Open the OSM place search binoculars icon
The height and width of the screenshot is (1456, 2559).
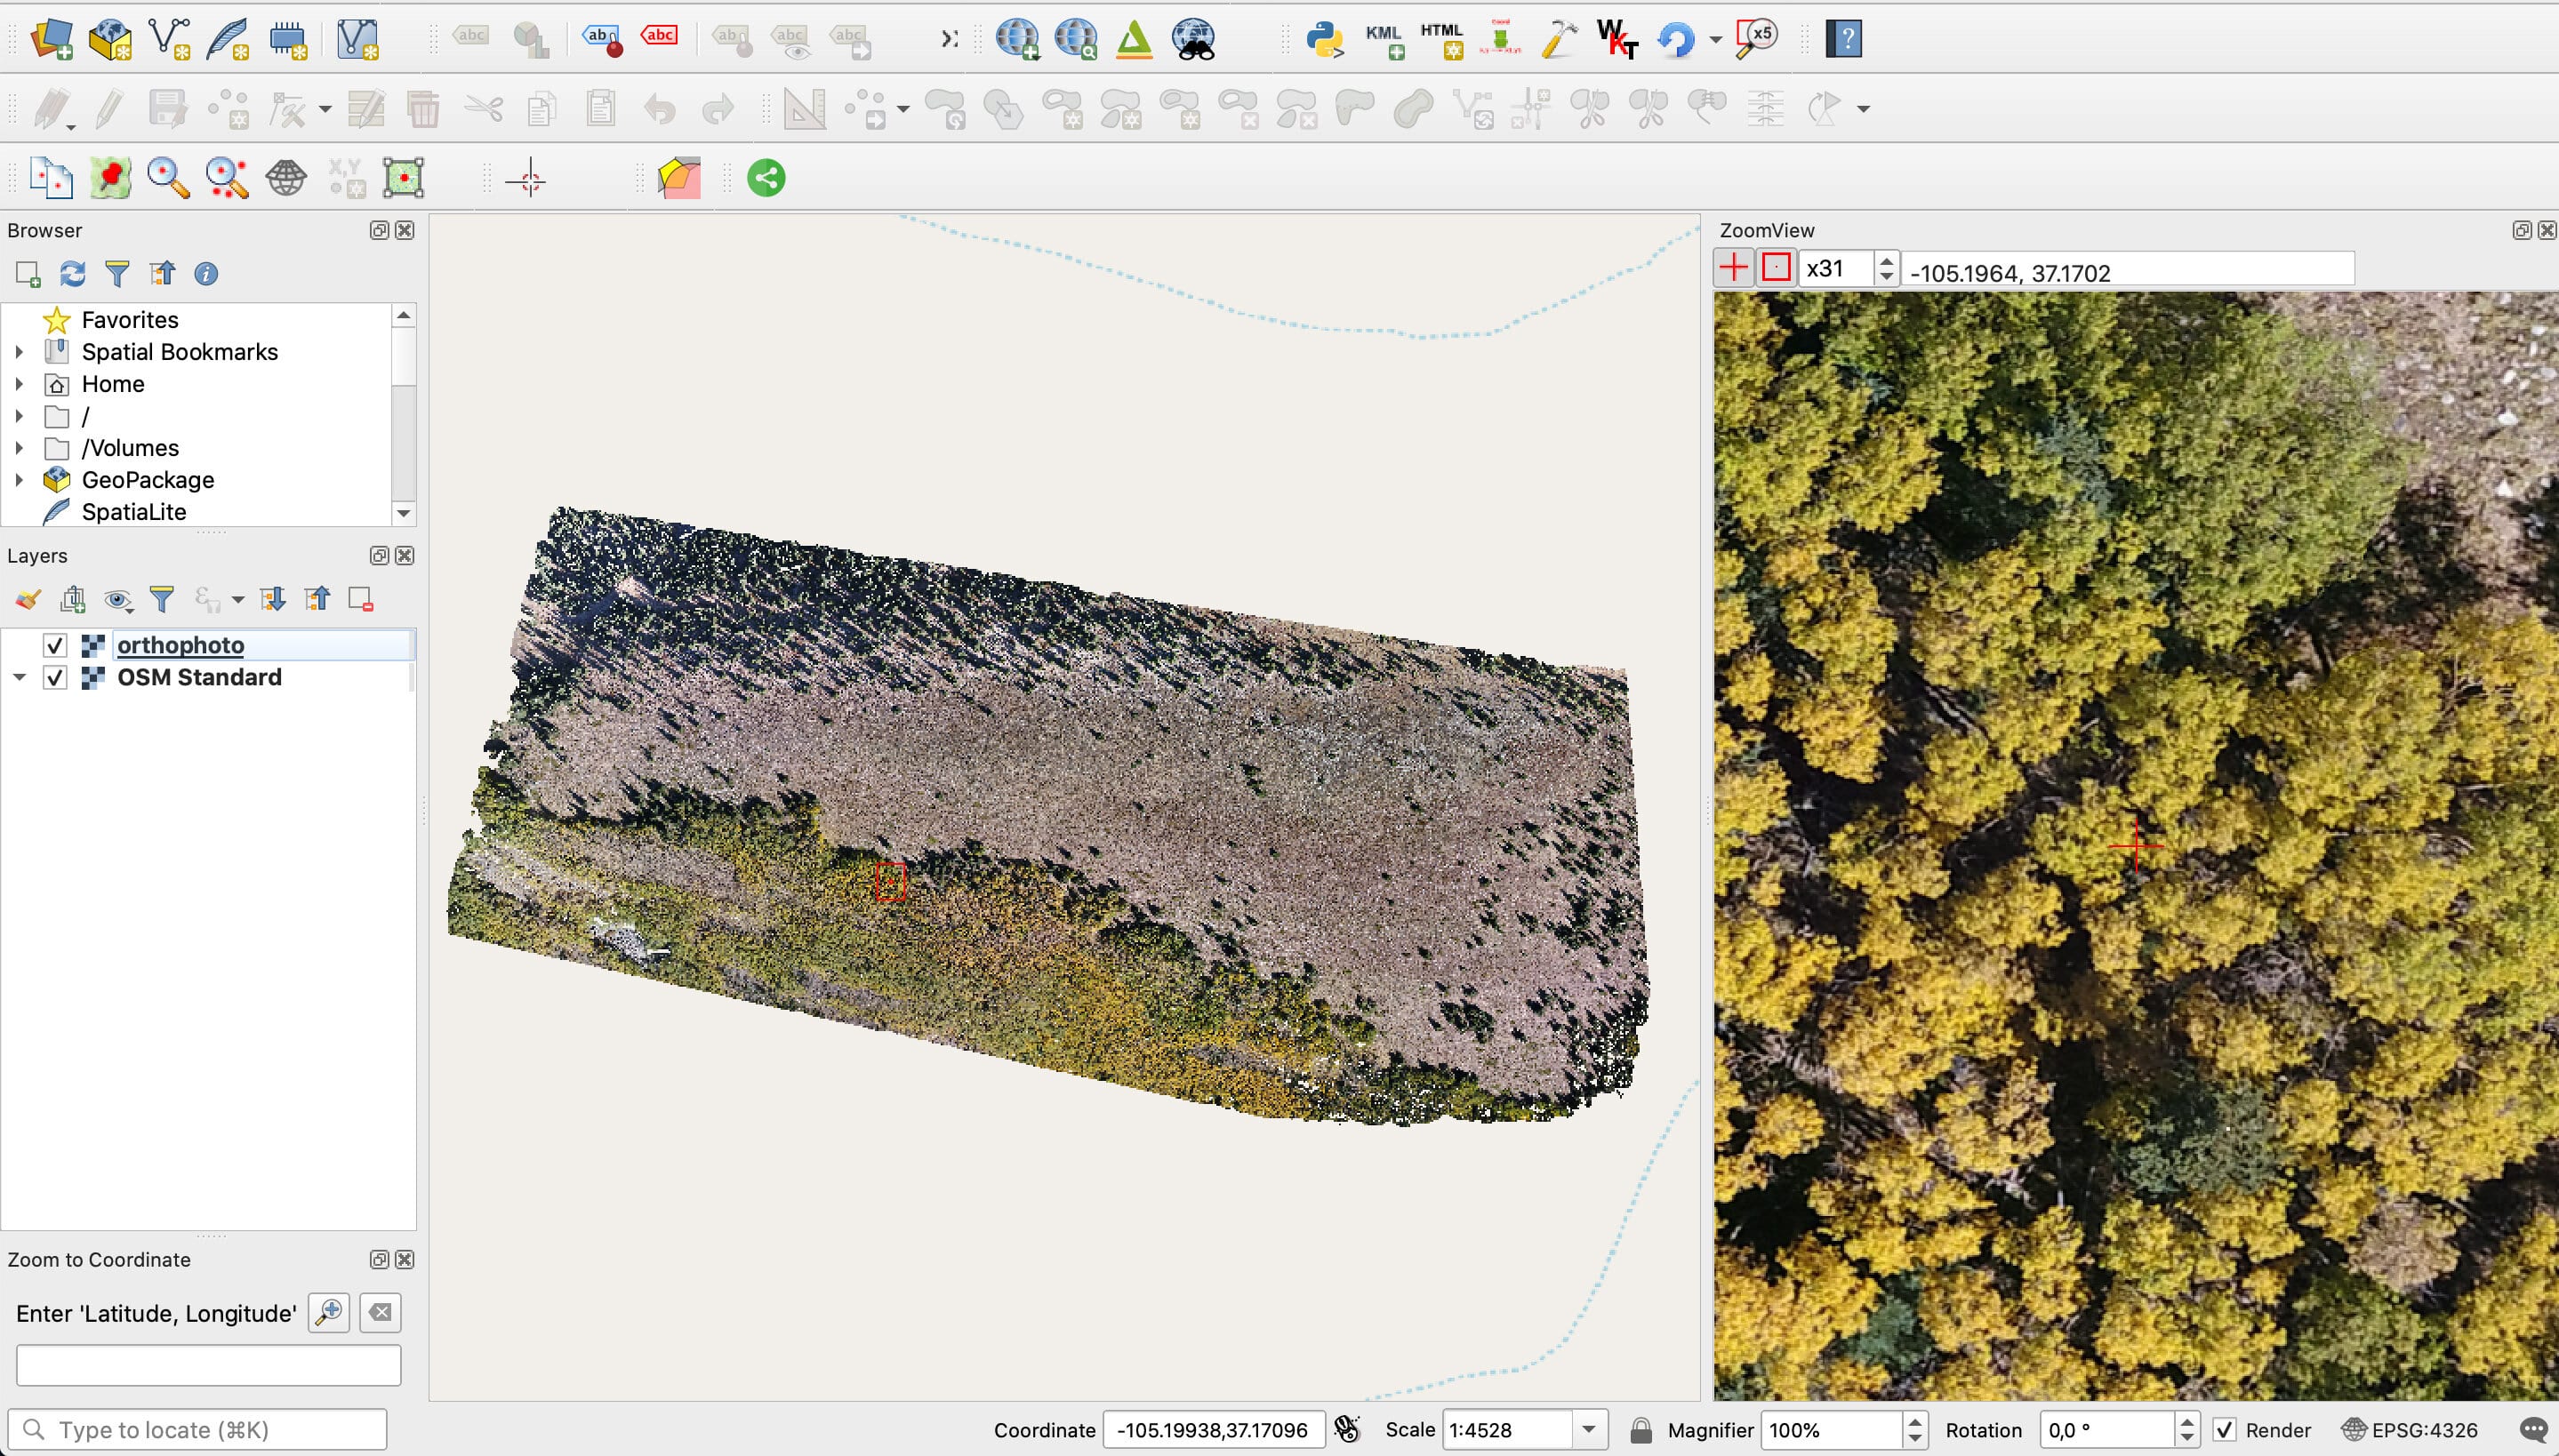coord(1193,39)
